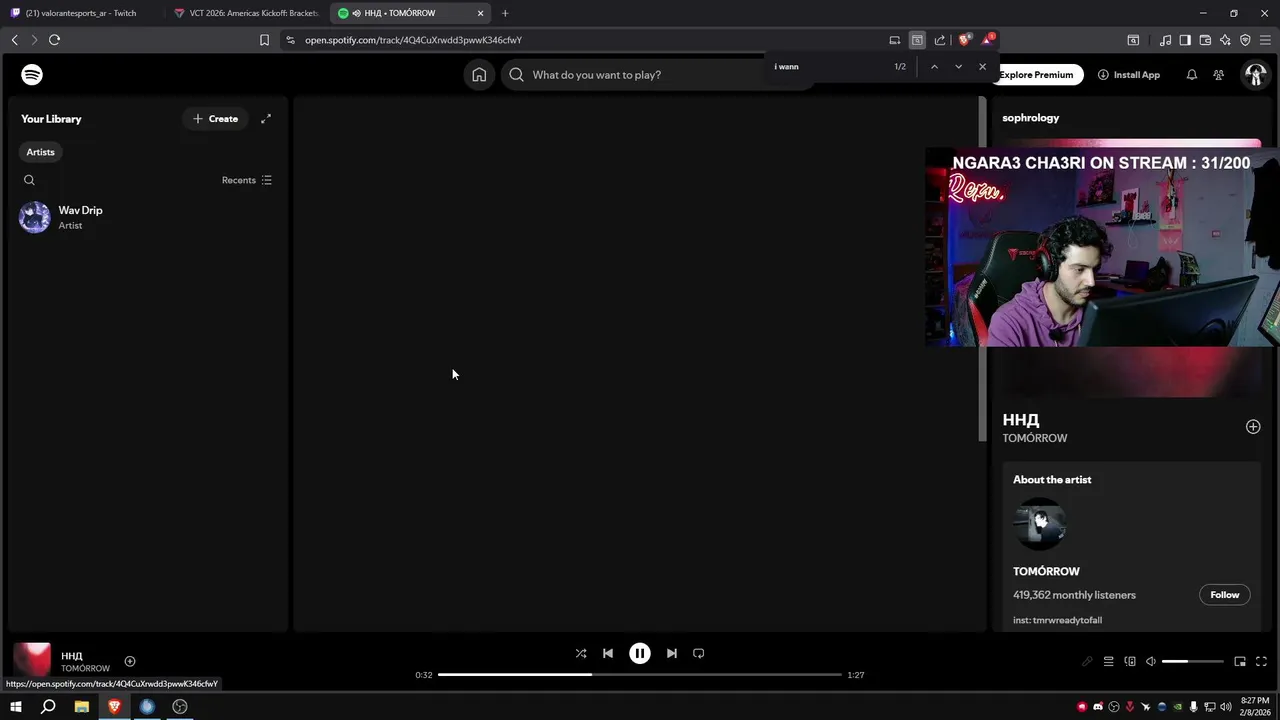Seek within the song progress bar
The width and height of the screenshot is (1280, 720).
pyautogui.click(x=640, y=675)
